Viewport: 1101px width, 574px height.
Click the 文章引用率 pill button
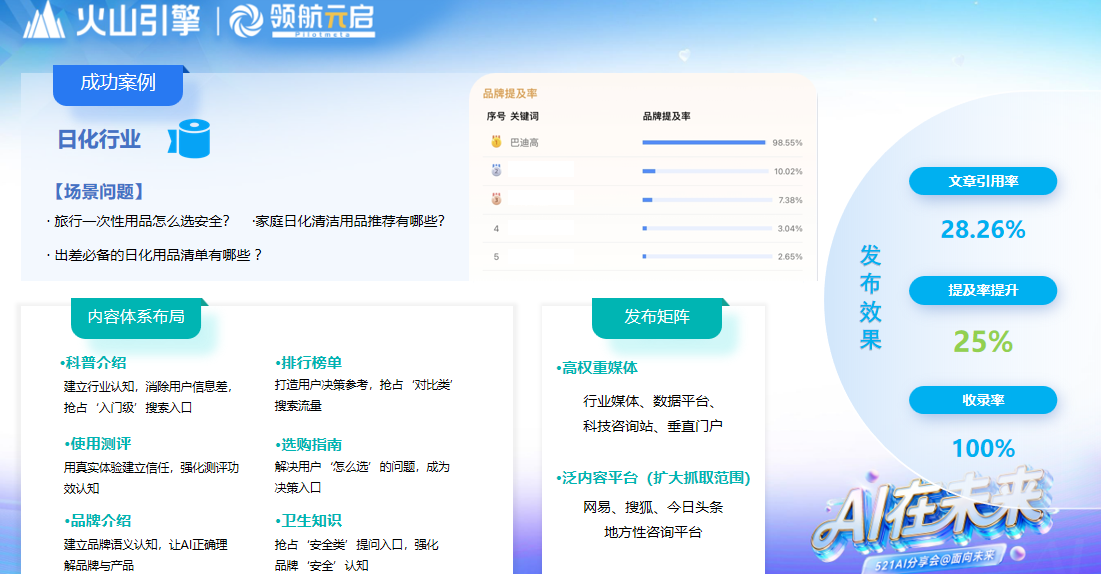coord(982,181)
